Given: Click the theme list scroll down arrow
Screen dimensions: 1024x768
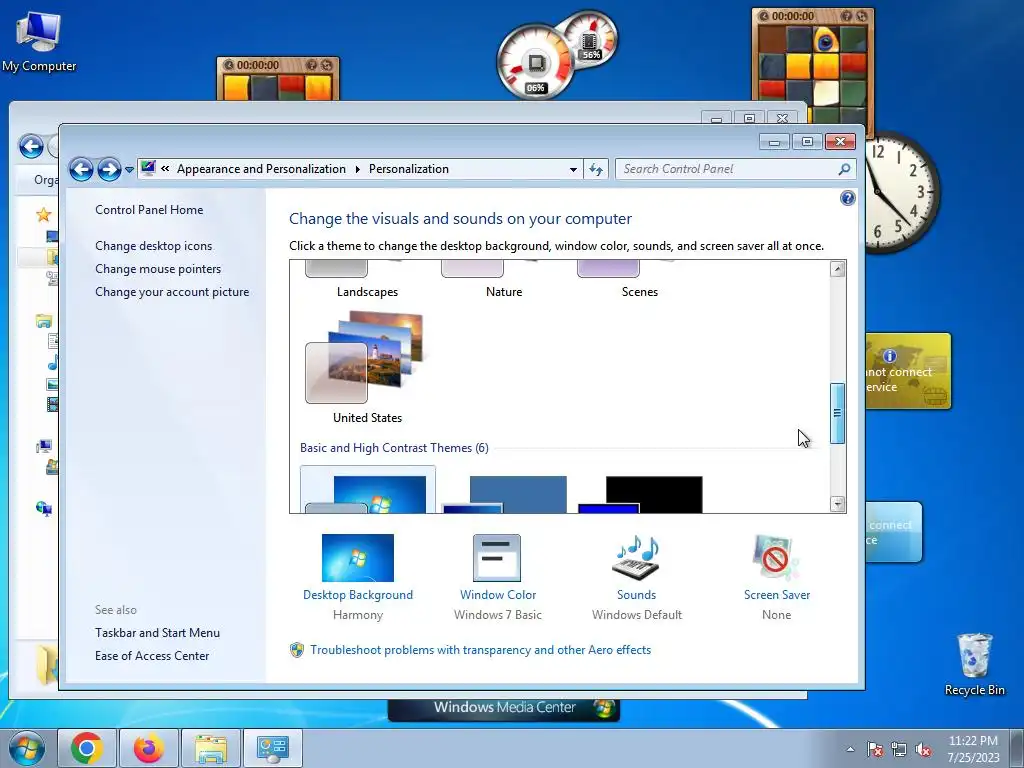Looking at the screenshot, I should click(x=837, y=504).
